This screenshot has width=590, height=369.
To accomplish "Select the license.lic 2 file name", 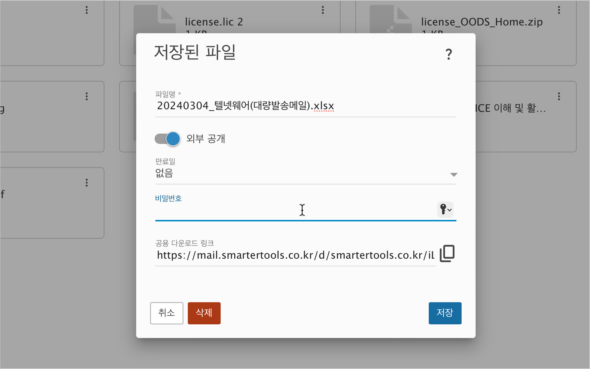I will 214,22.
